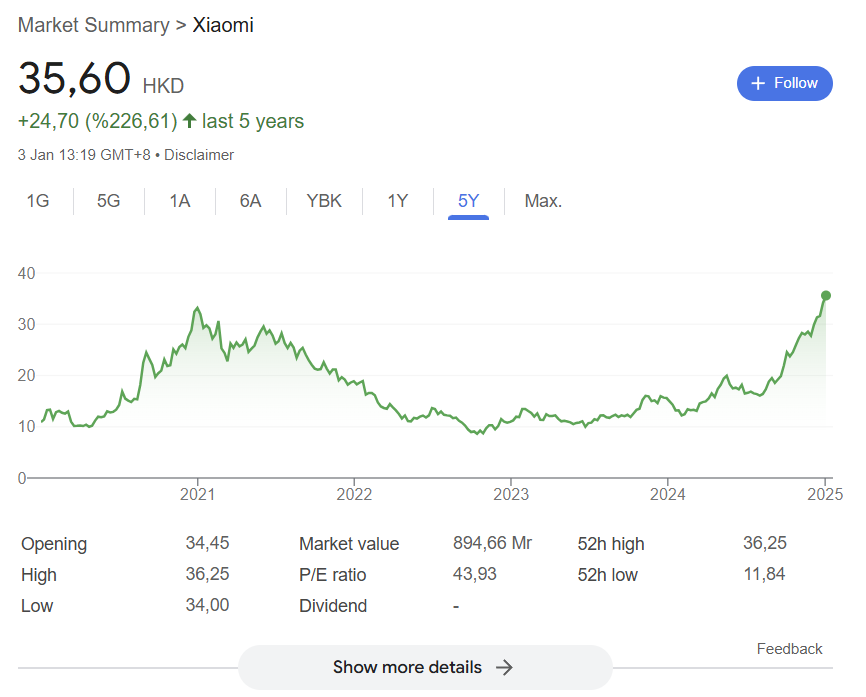Click the P/E ratio value 43,93
The height and width of the screenshot is (697, 866).
pos(474,574)
